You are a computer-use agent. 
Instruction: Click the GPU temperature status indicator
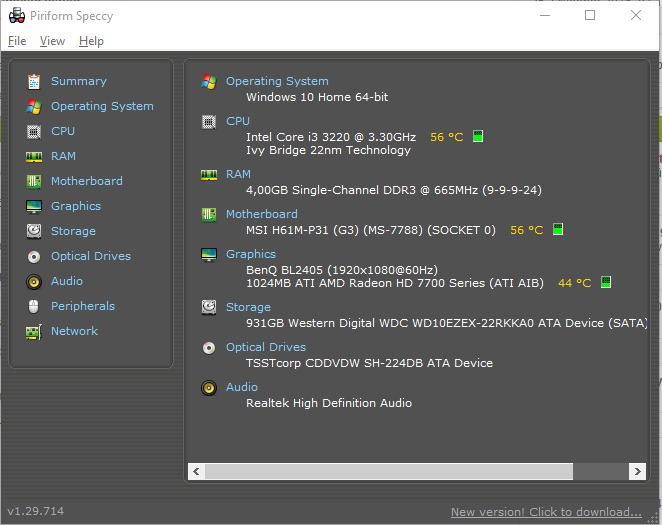click(606, 282)
